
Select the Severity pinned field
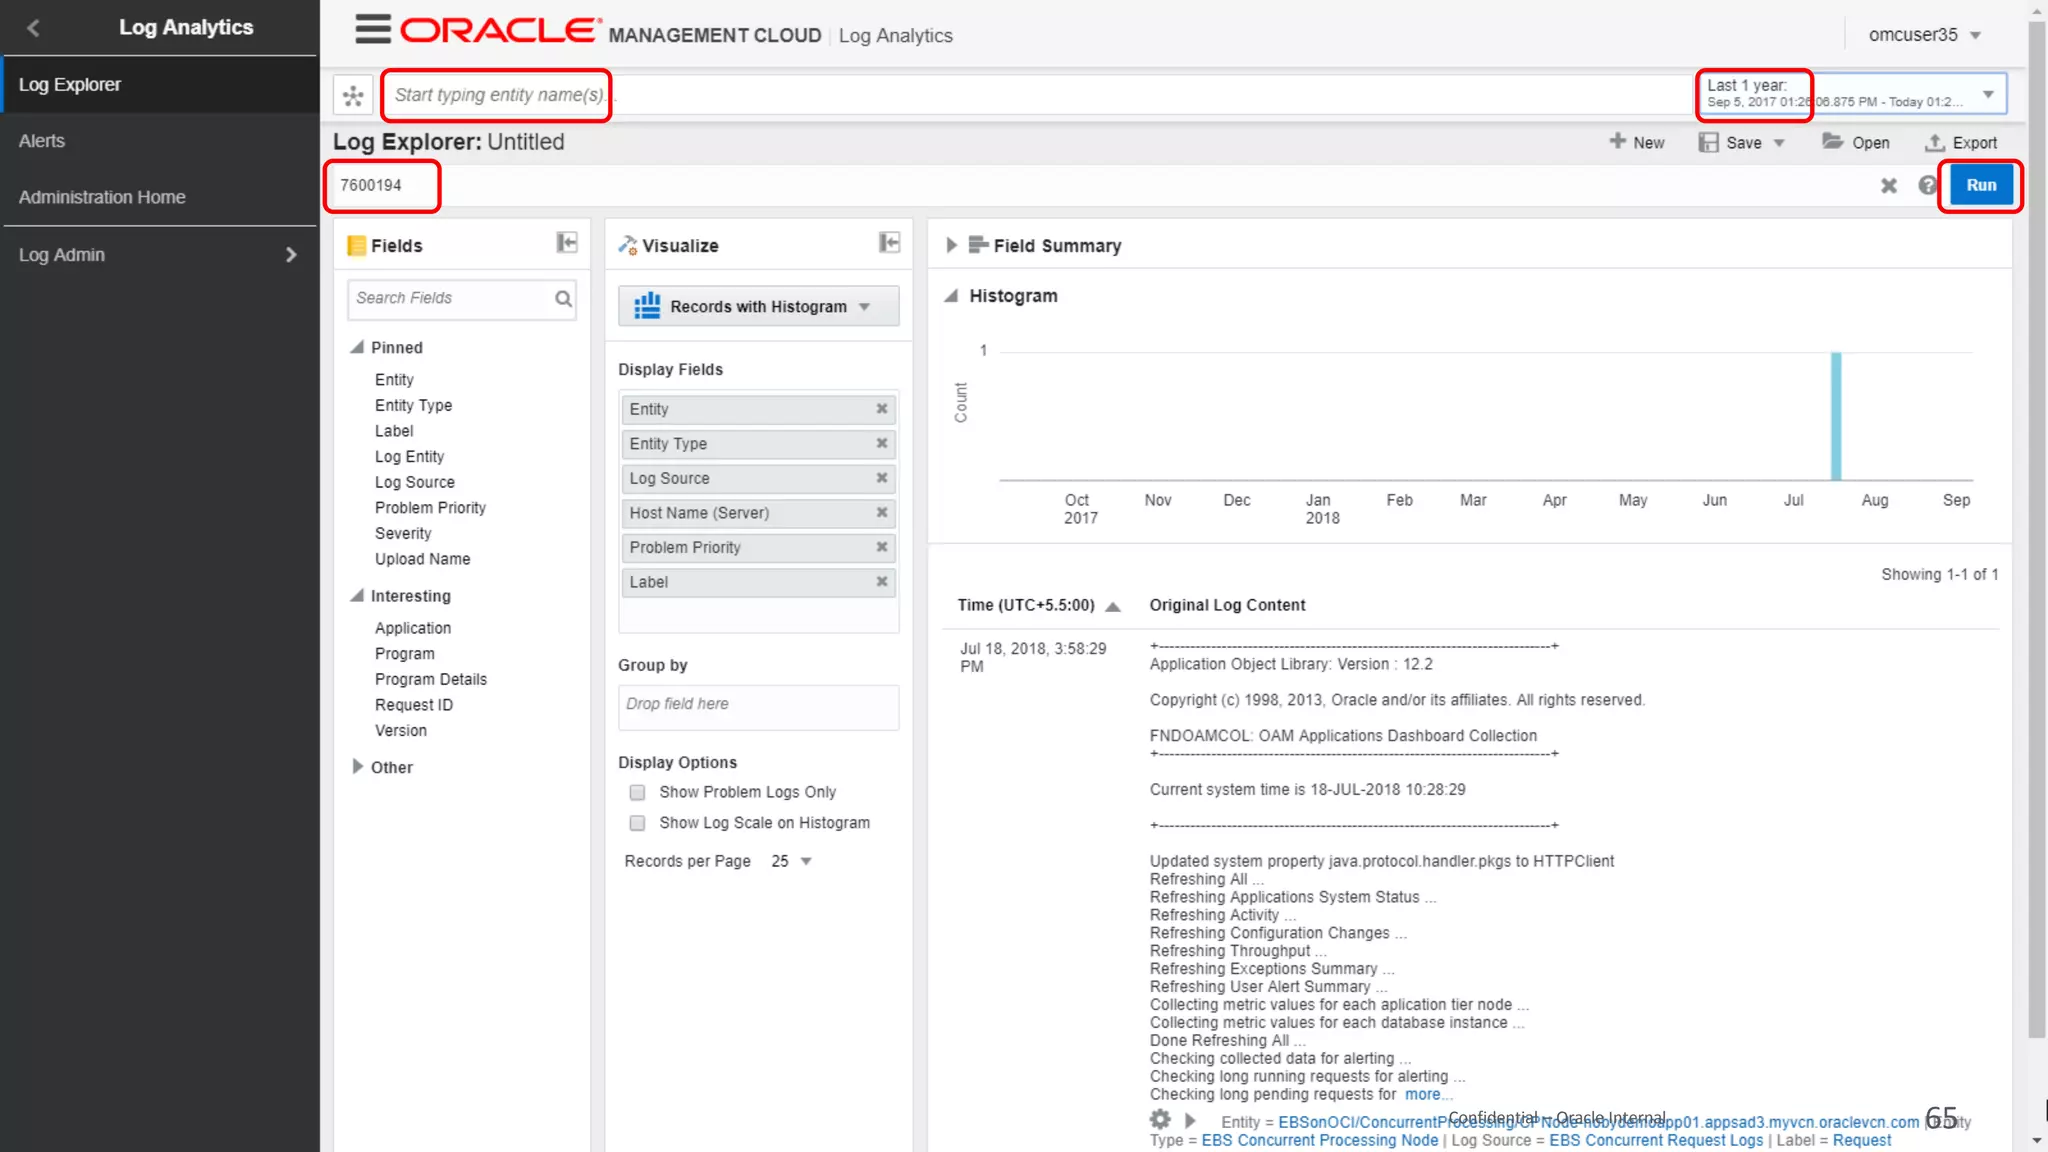click(x=403, y=533)
